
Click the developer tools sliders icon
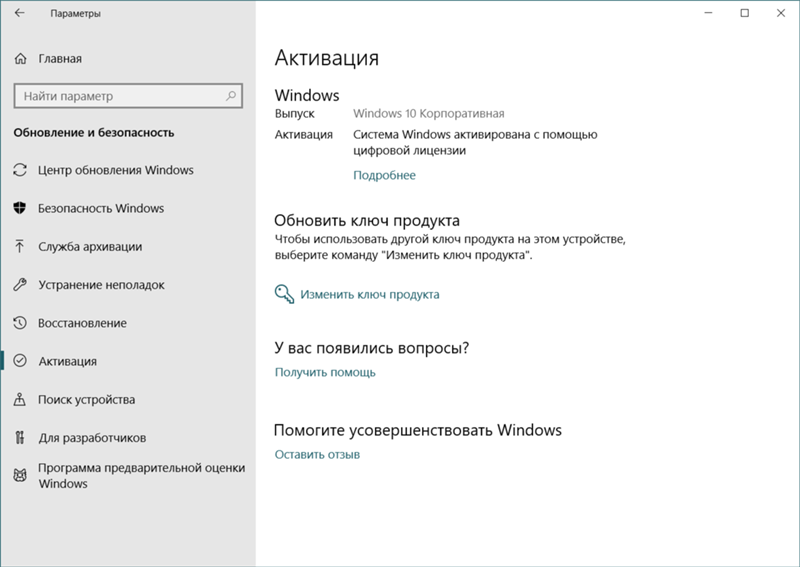pyautogui.click(x=19, y=437)
